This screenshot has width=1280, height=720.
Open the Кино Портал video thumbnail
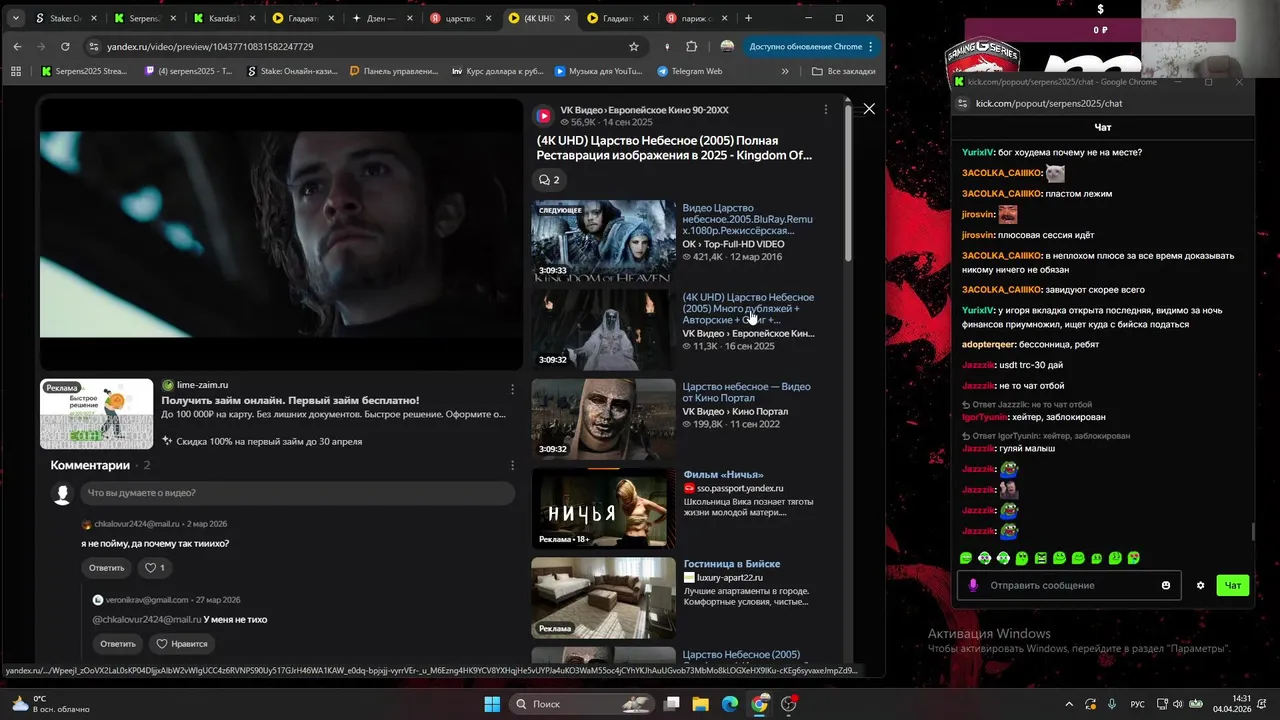click(x=603, y=419)
